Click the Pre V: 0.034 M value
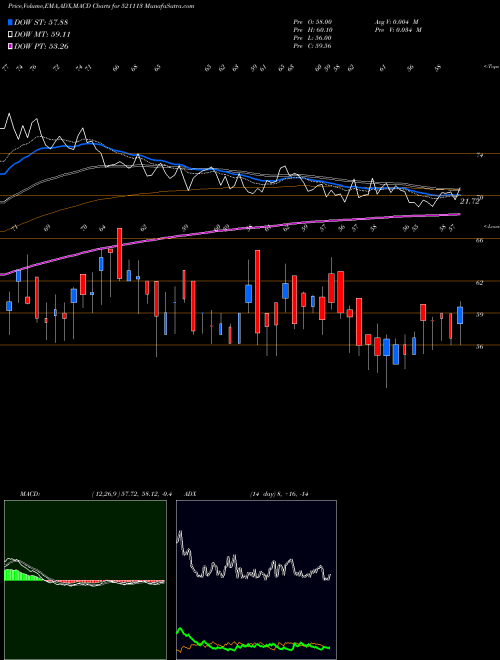Image resolution: width=500 pixels, height=660 pixels. (x=398, y=30)
